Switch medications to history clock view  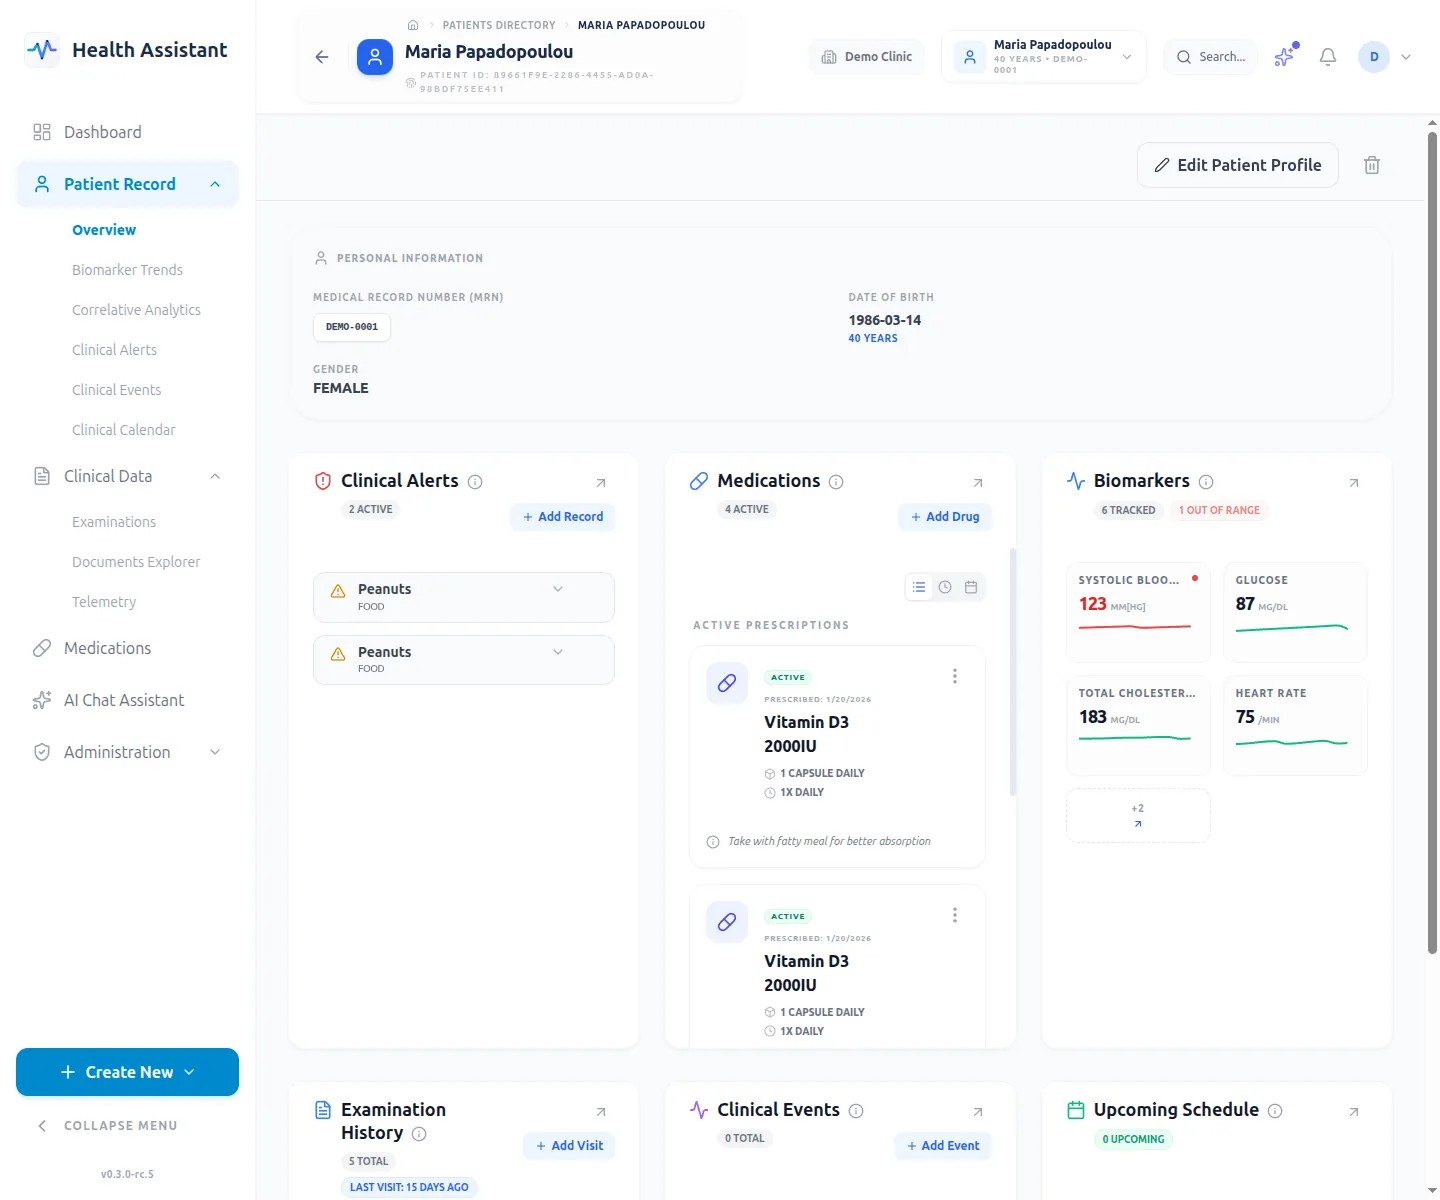(945, 587)
